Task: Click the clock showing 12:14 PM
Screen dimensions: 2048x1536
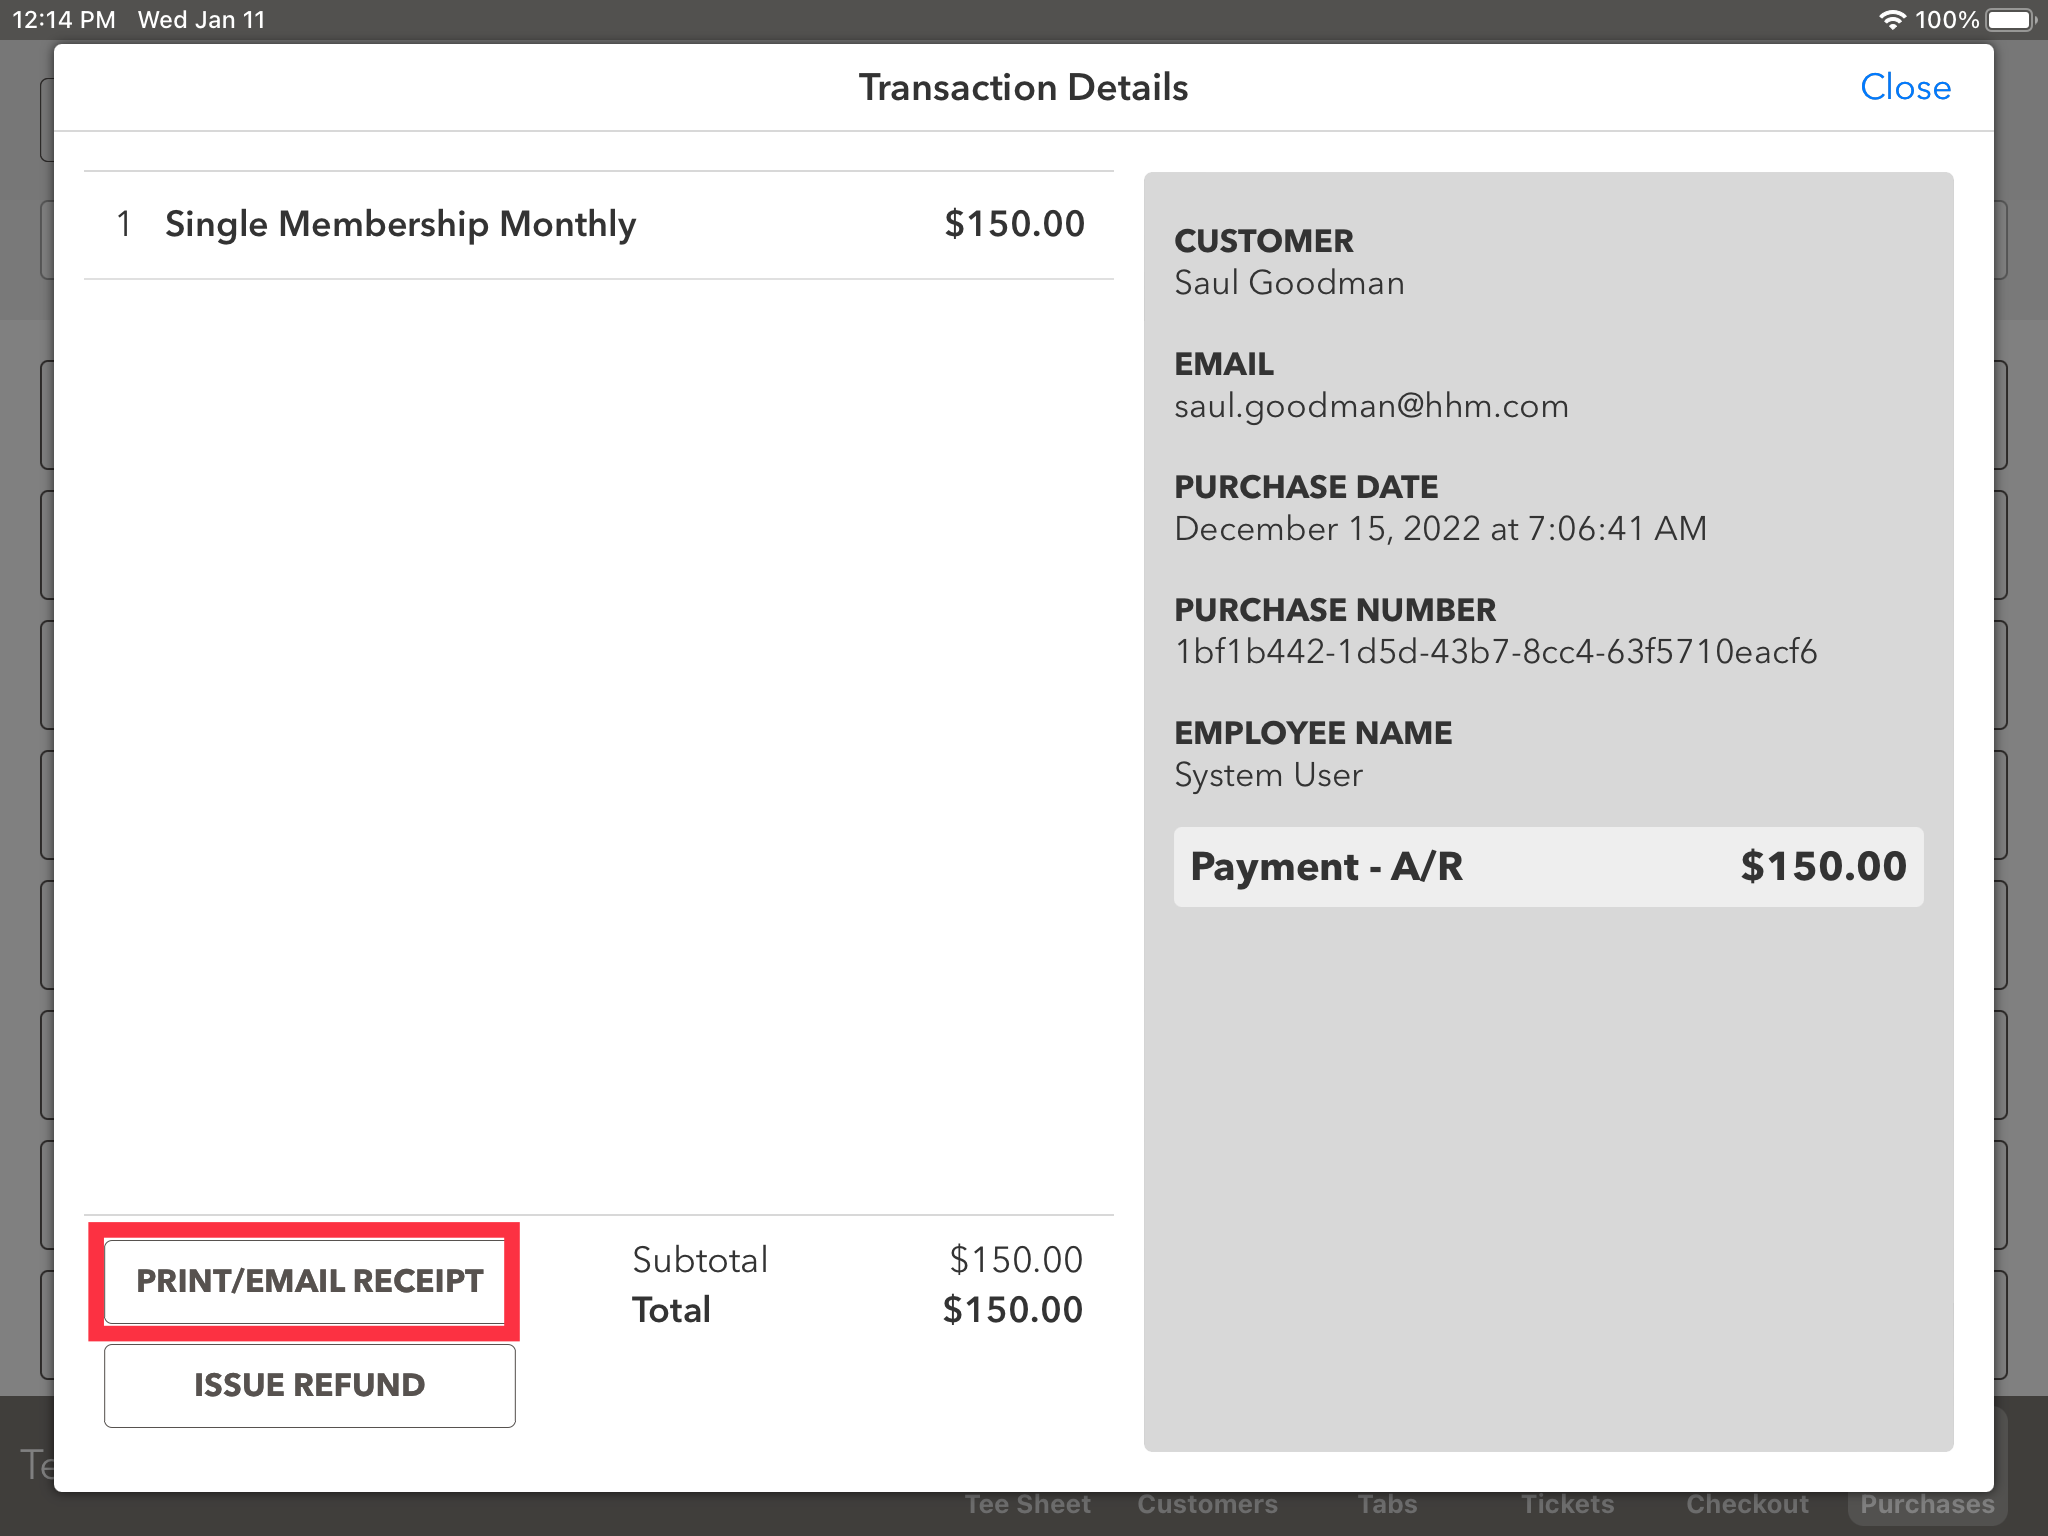Action: coord(62,19)
